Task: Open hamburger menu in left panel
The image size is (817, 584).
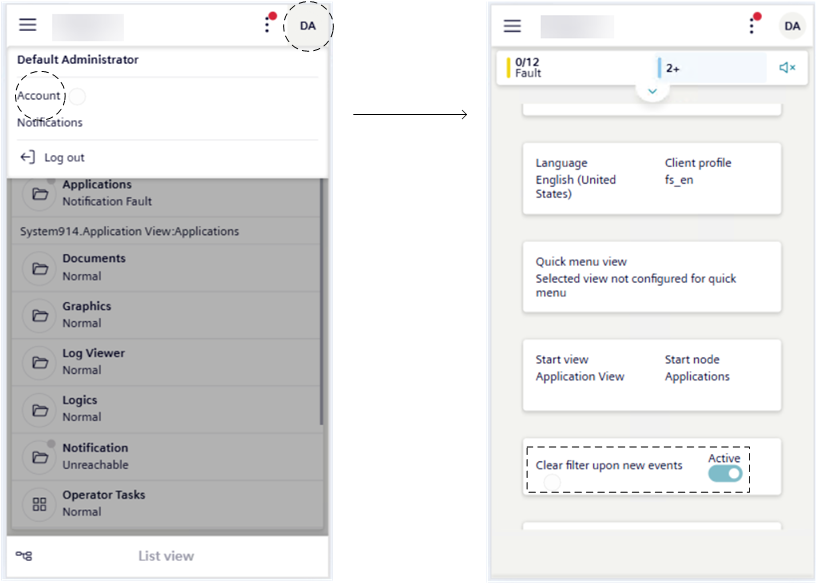Action: 28,25
